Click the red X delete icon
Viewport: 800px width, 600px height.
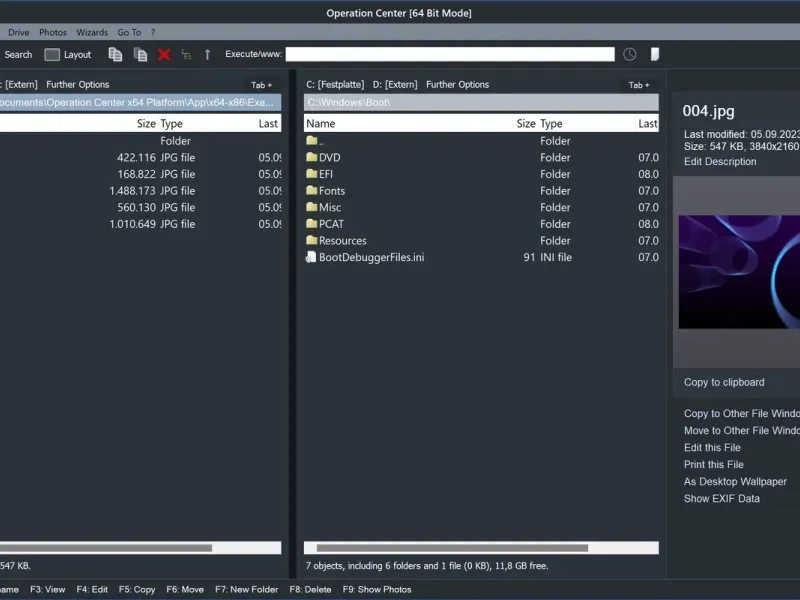[x=164, y=55]
